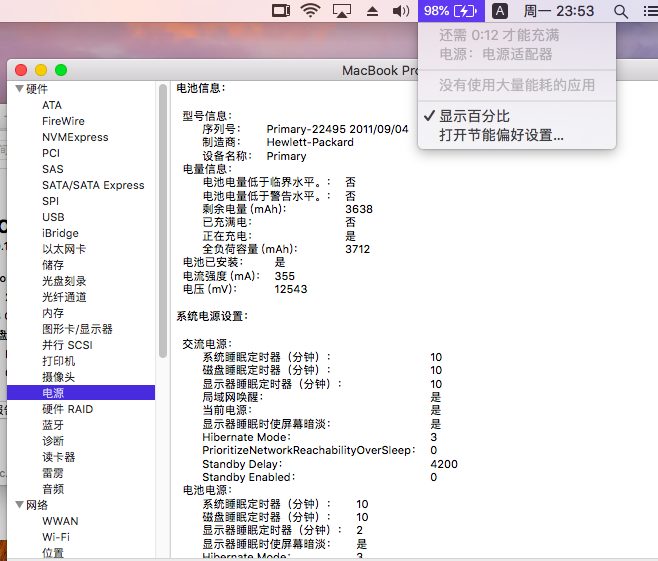Select 以太网卡 in sidebar

tap(64, 249)
